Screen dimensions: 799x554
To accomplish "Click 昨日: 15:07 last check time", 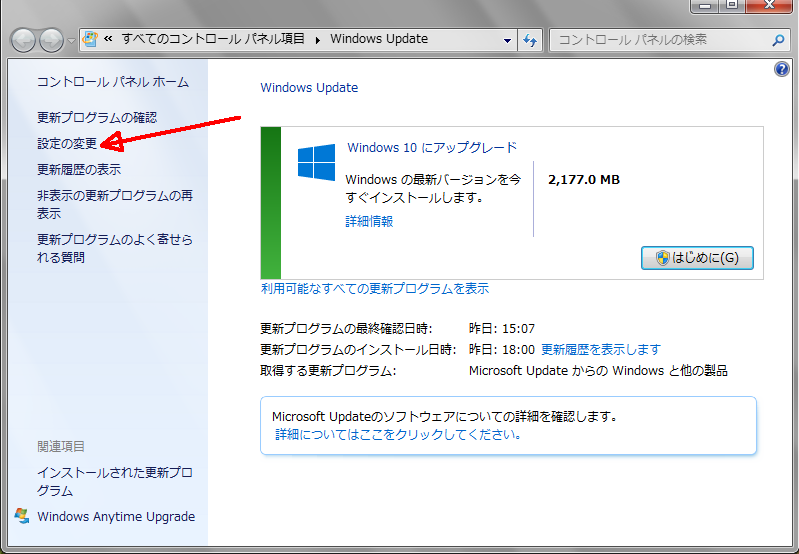I will pos(502,329).
